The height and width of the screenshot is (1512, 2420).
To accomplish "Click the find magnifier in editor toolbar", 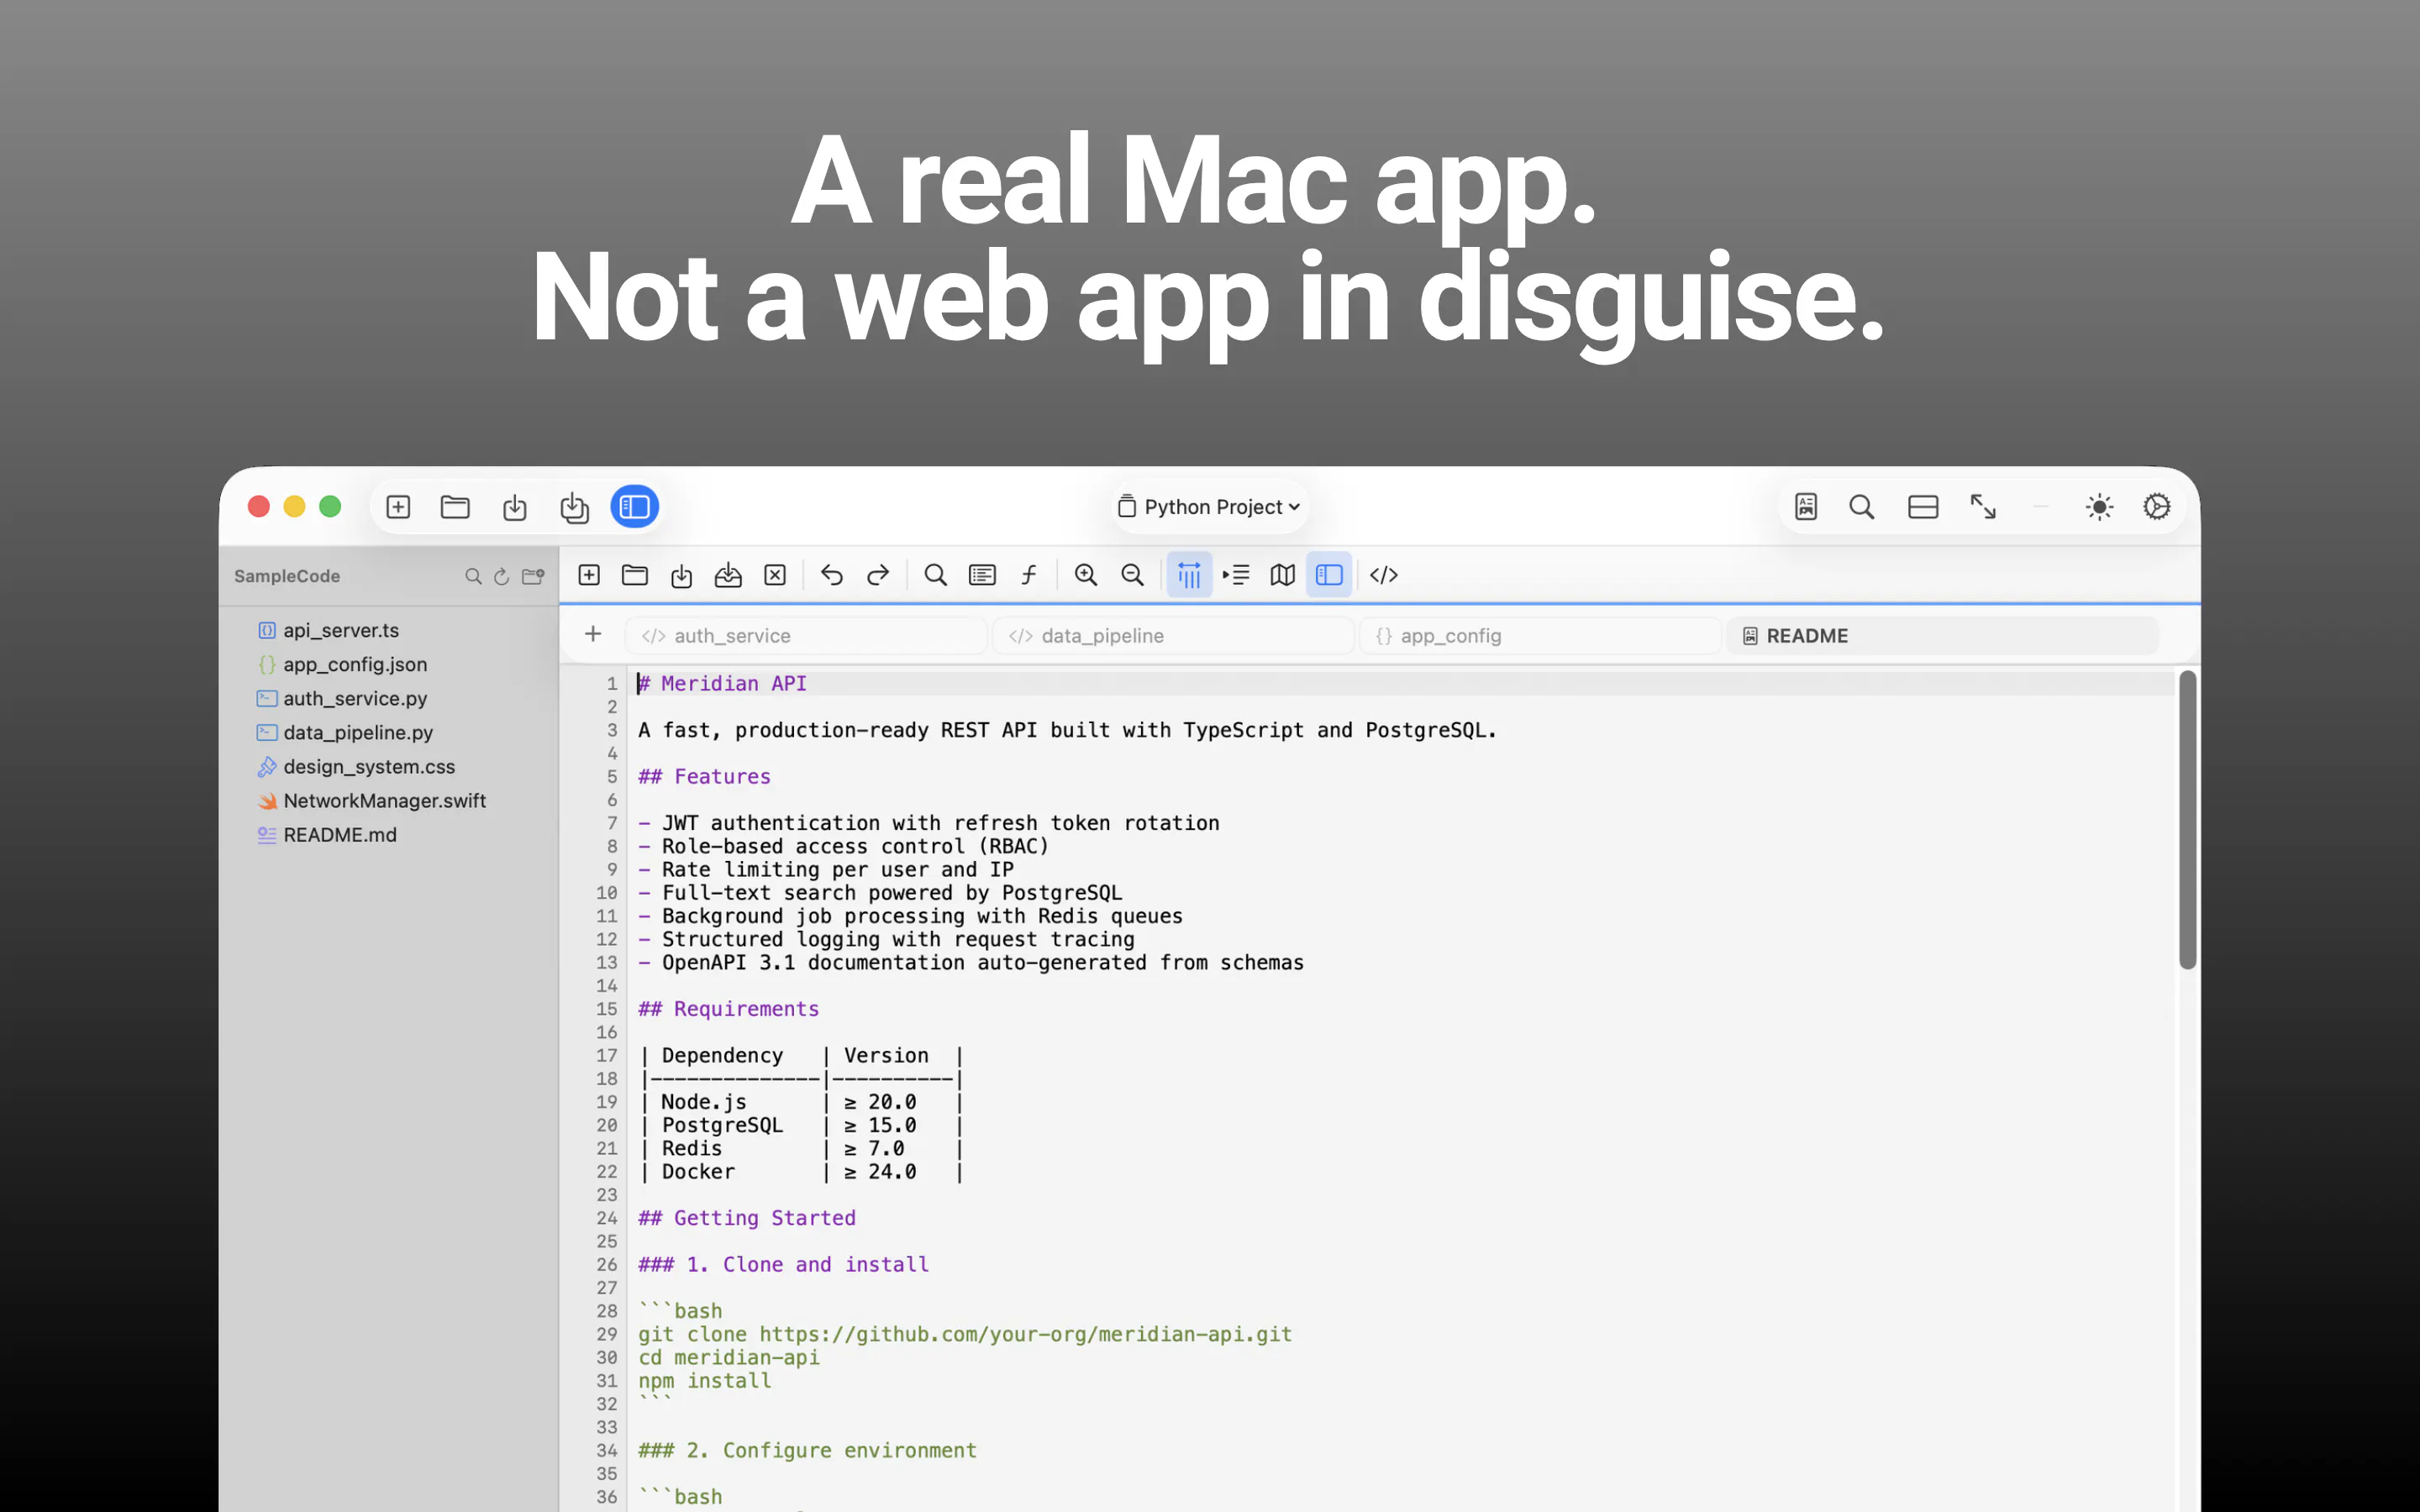I will pyautogui.click(x=935, y=575).
